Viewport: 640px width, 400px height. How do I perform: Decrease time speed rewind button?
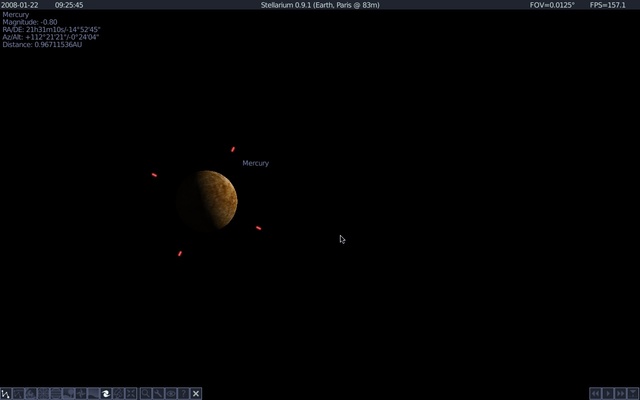[596, 393]
